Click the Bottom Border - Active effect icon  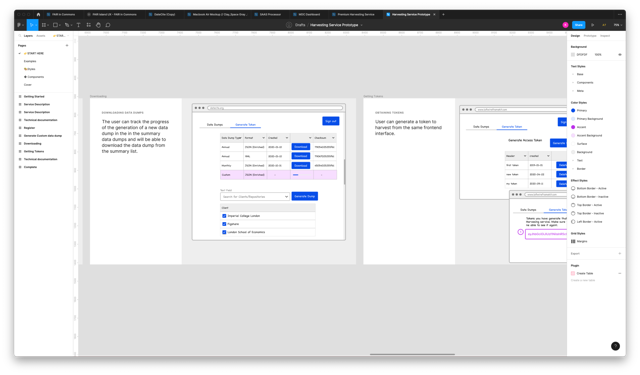tap(573, 189)
